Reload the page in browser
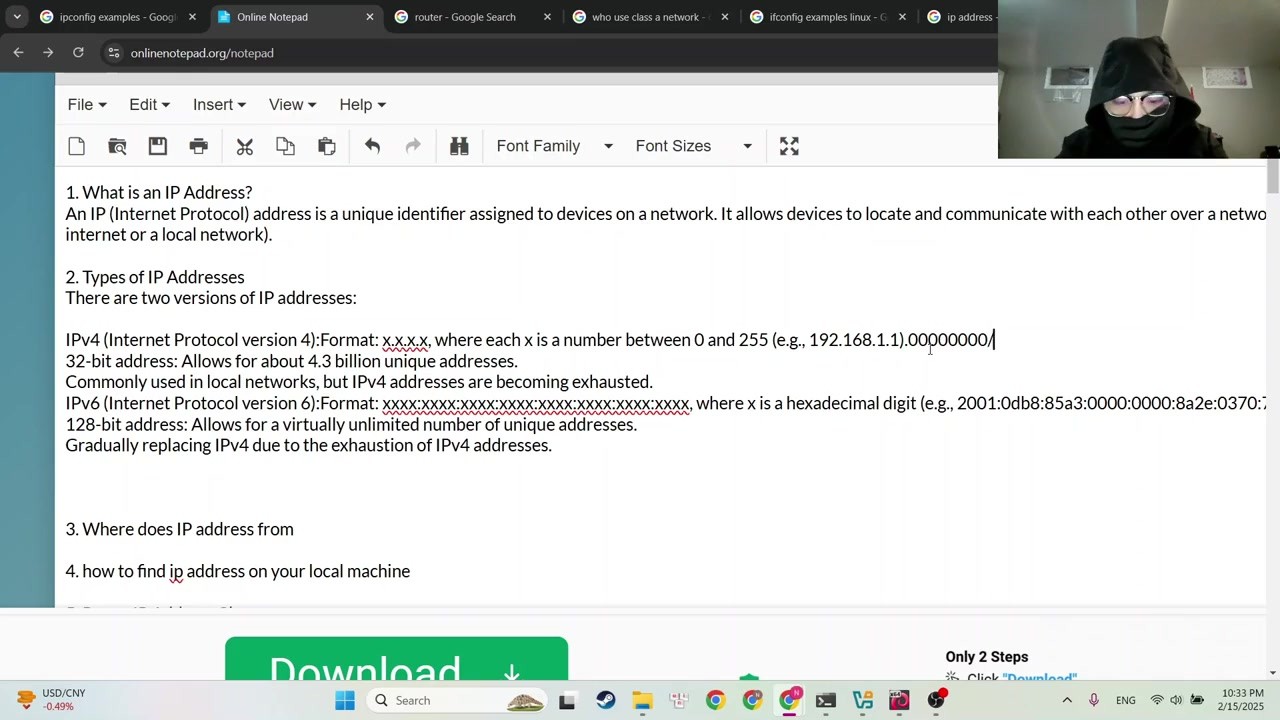 pos(78,53)
